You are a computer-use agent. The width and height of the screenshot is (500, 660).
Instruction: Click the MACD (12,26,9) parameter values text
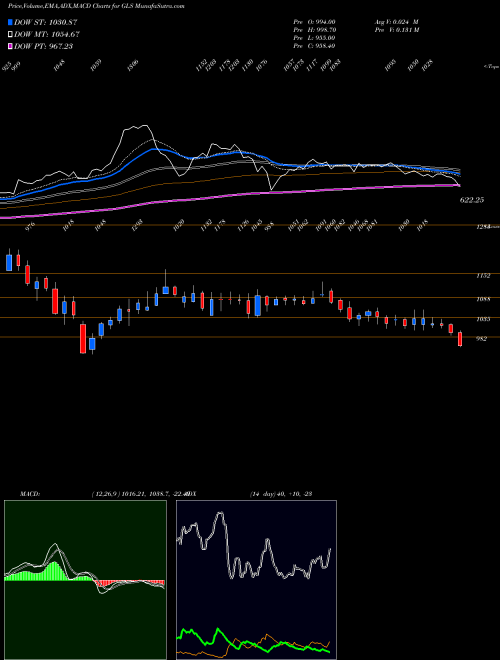tap(139, 494)
